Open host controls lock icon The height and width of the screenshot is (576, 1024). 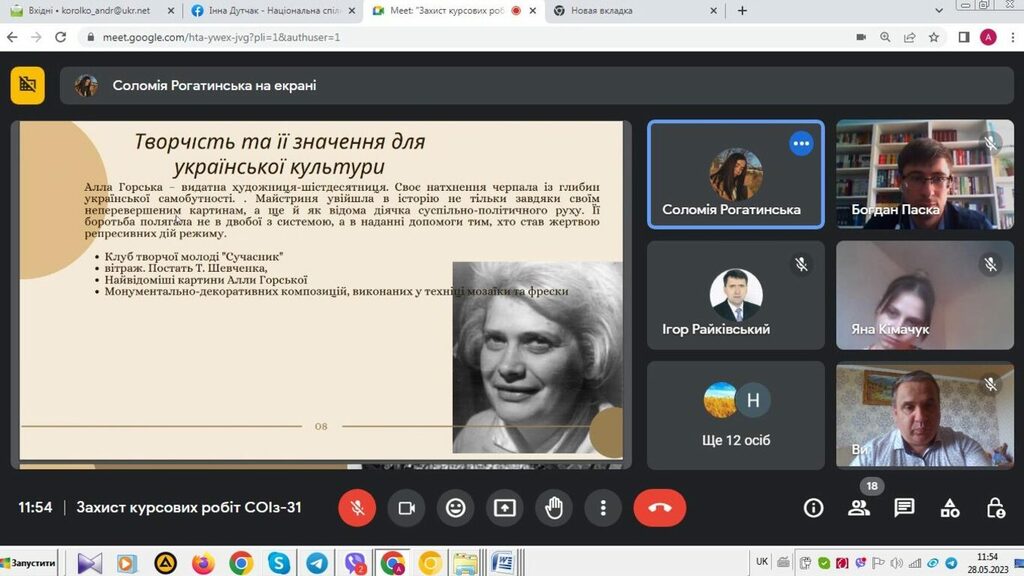[x=995, y=508]
